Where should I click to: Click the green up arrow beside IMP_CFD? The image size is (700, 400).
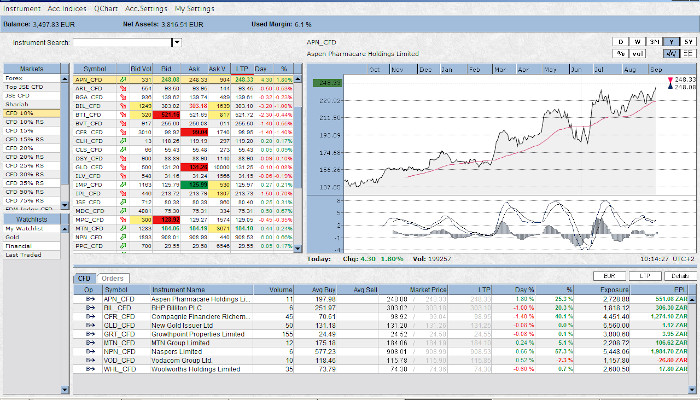click(122, 184)
